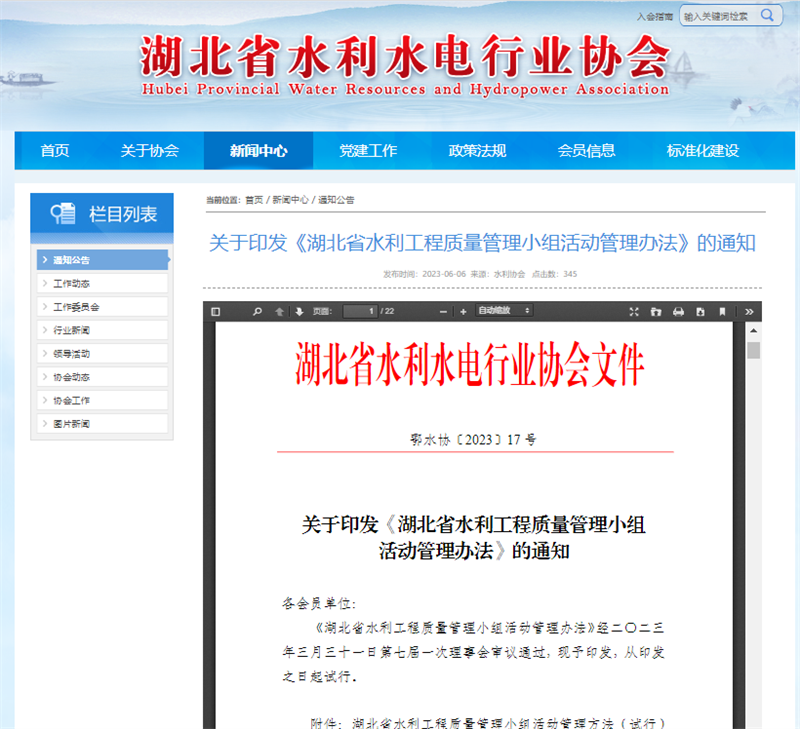Zoom out of the document
Screen dimensions: 800x729
pyautogui.click(x=441, y=311)
